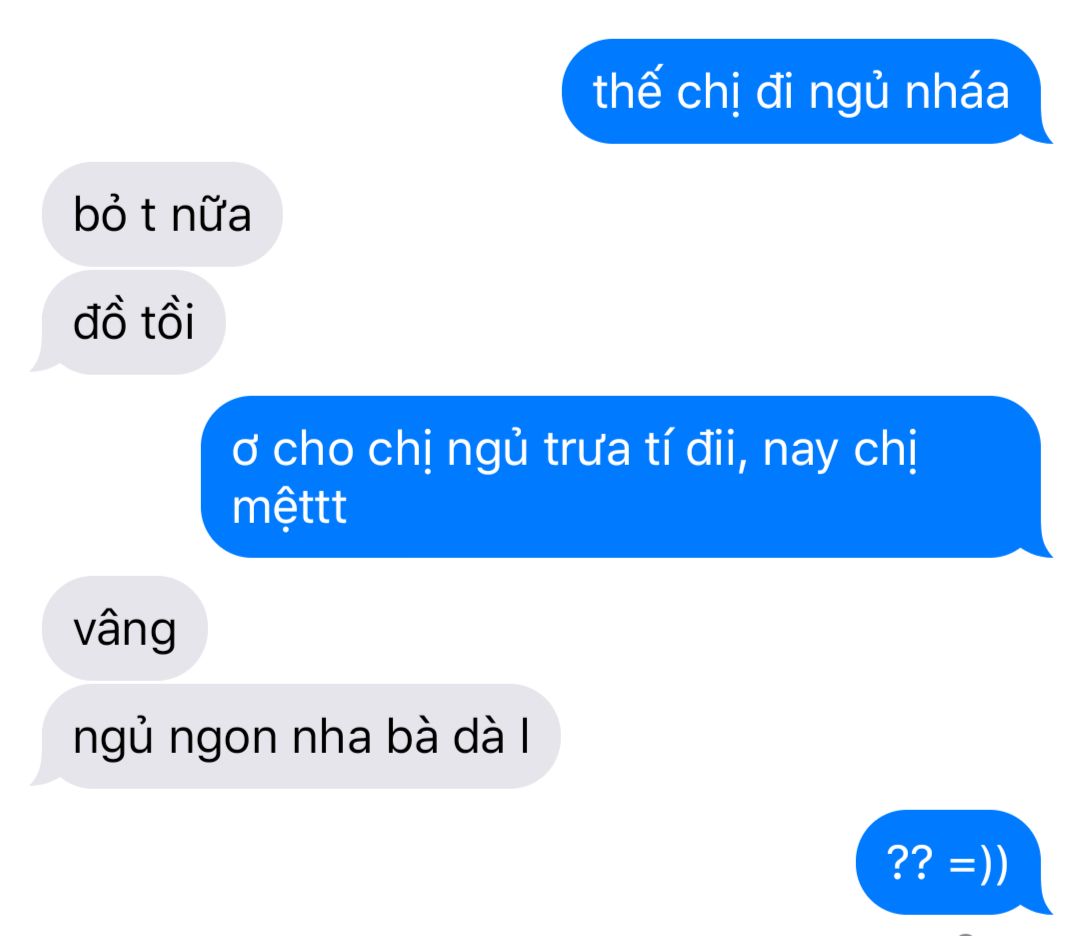Viewport: 1080px width, 936px height.
Task: Click the "??" question marks in the last bubble
Action: pos(909,862)
